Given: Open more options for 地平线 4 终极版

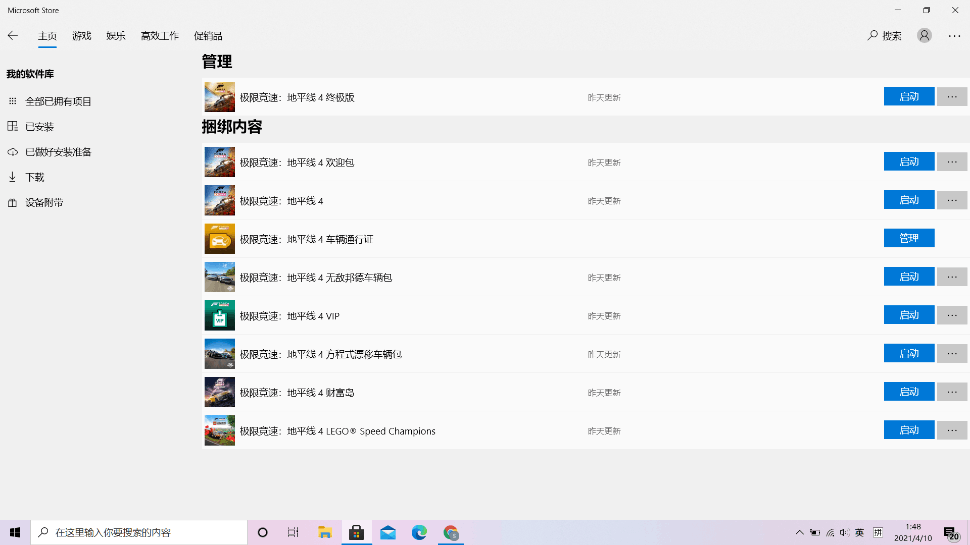Looking at the screenshot, I should (952, 97).
